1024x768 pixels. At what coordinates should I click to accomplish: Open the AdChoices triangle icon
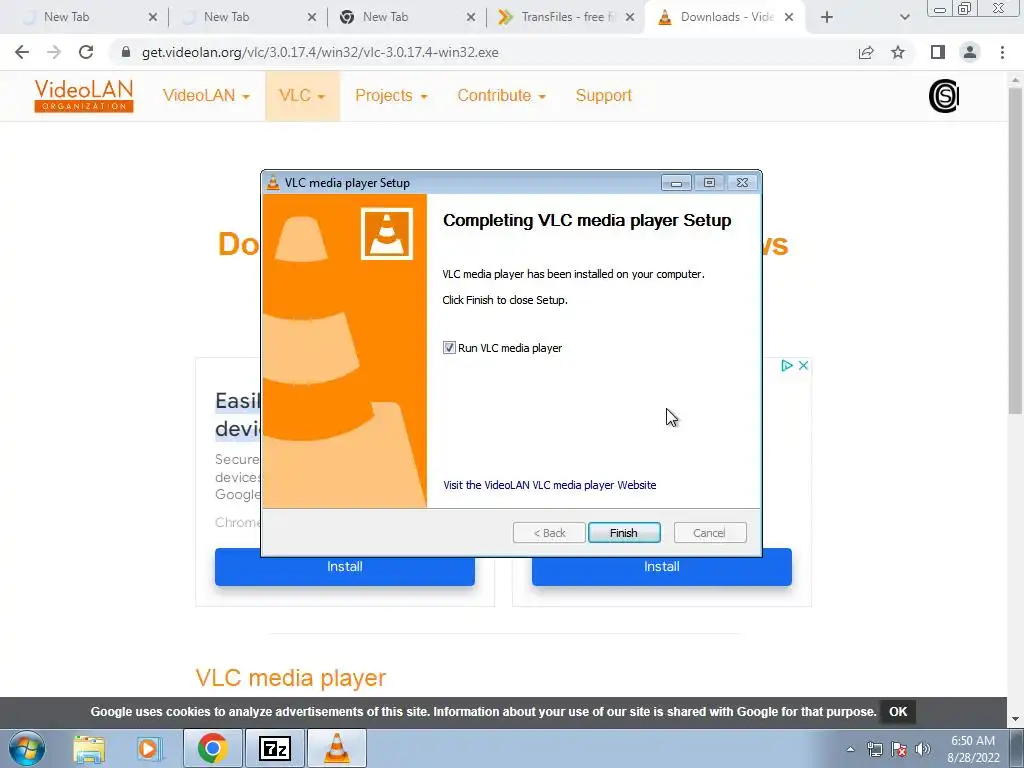click(x=787, y=366)
